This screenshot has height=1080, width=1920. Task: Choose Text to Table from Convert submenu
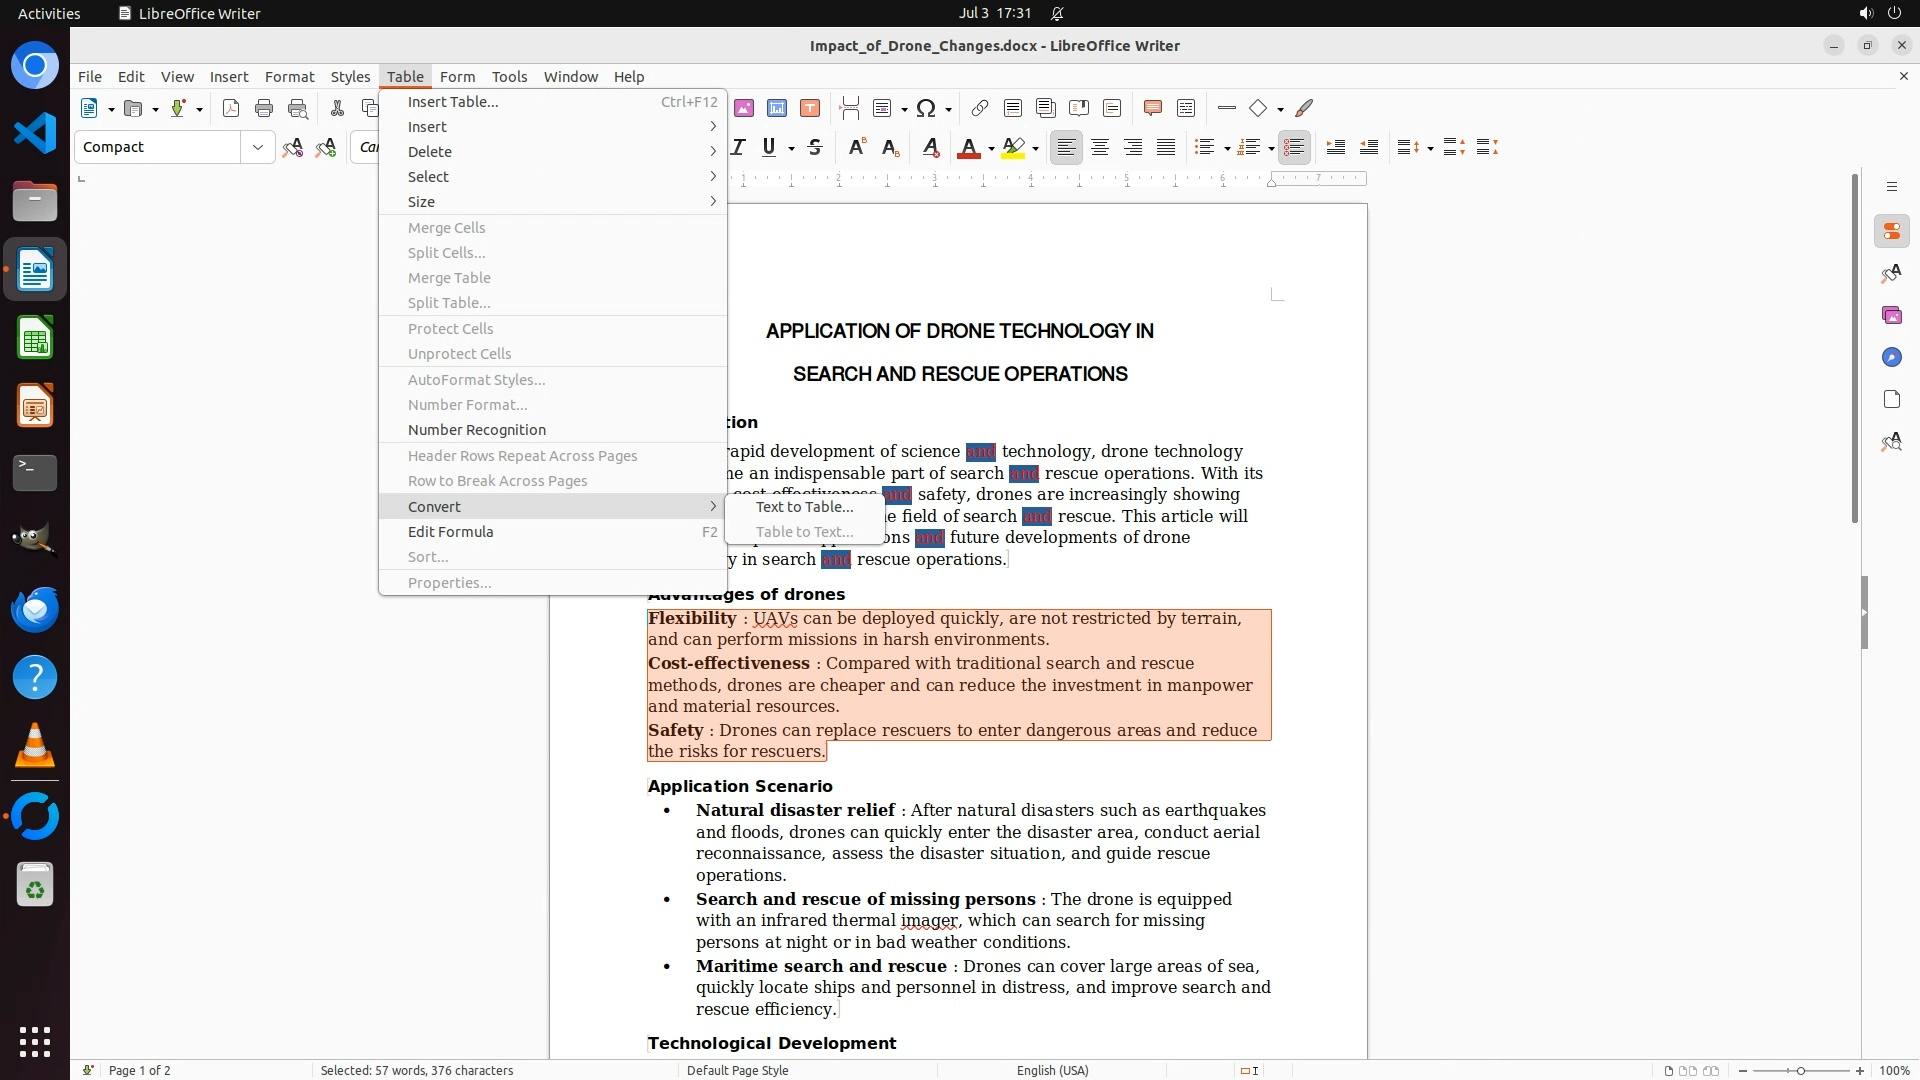[x=804, y=507]
